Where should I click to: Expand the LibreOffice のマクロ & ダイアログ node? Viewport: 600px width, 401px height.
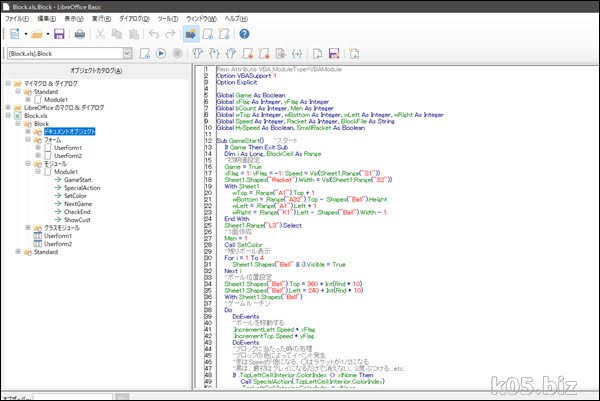(x=8, y=107)
